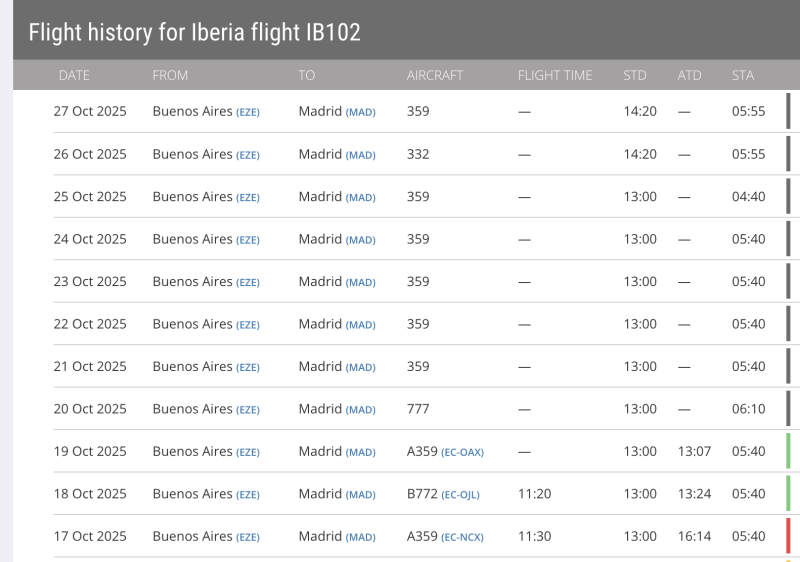Screen dimensions: 800x562
Task: Click the FROM column header
Action: pyautogui.click(x=170, y=75)
